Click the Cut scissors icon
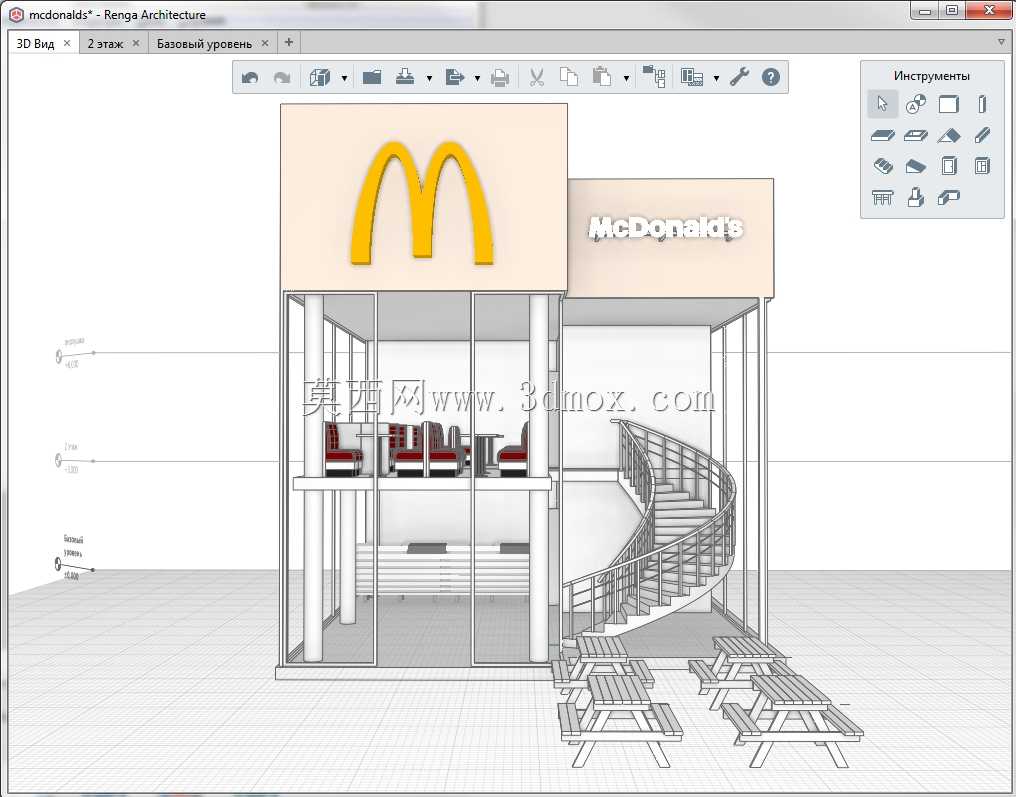1016x797 pixels. click(537, 78)
